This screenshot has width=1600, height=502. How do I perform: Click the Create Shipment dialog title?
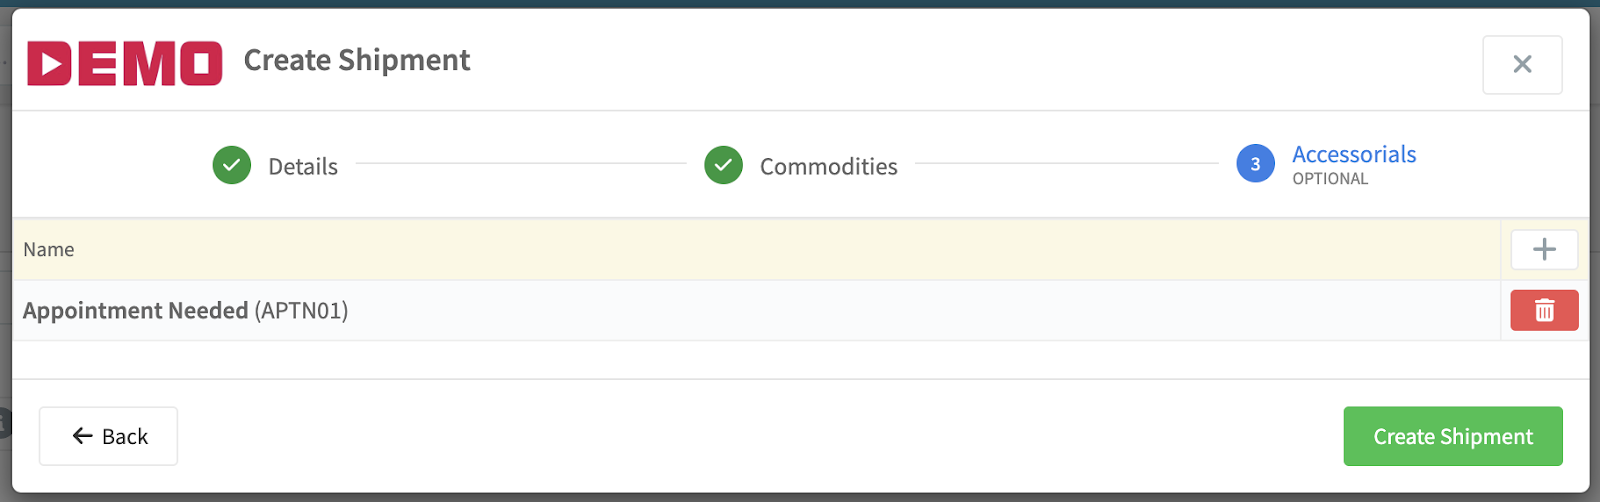(357, 60)
